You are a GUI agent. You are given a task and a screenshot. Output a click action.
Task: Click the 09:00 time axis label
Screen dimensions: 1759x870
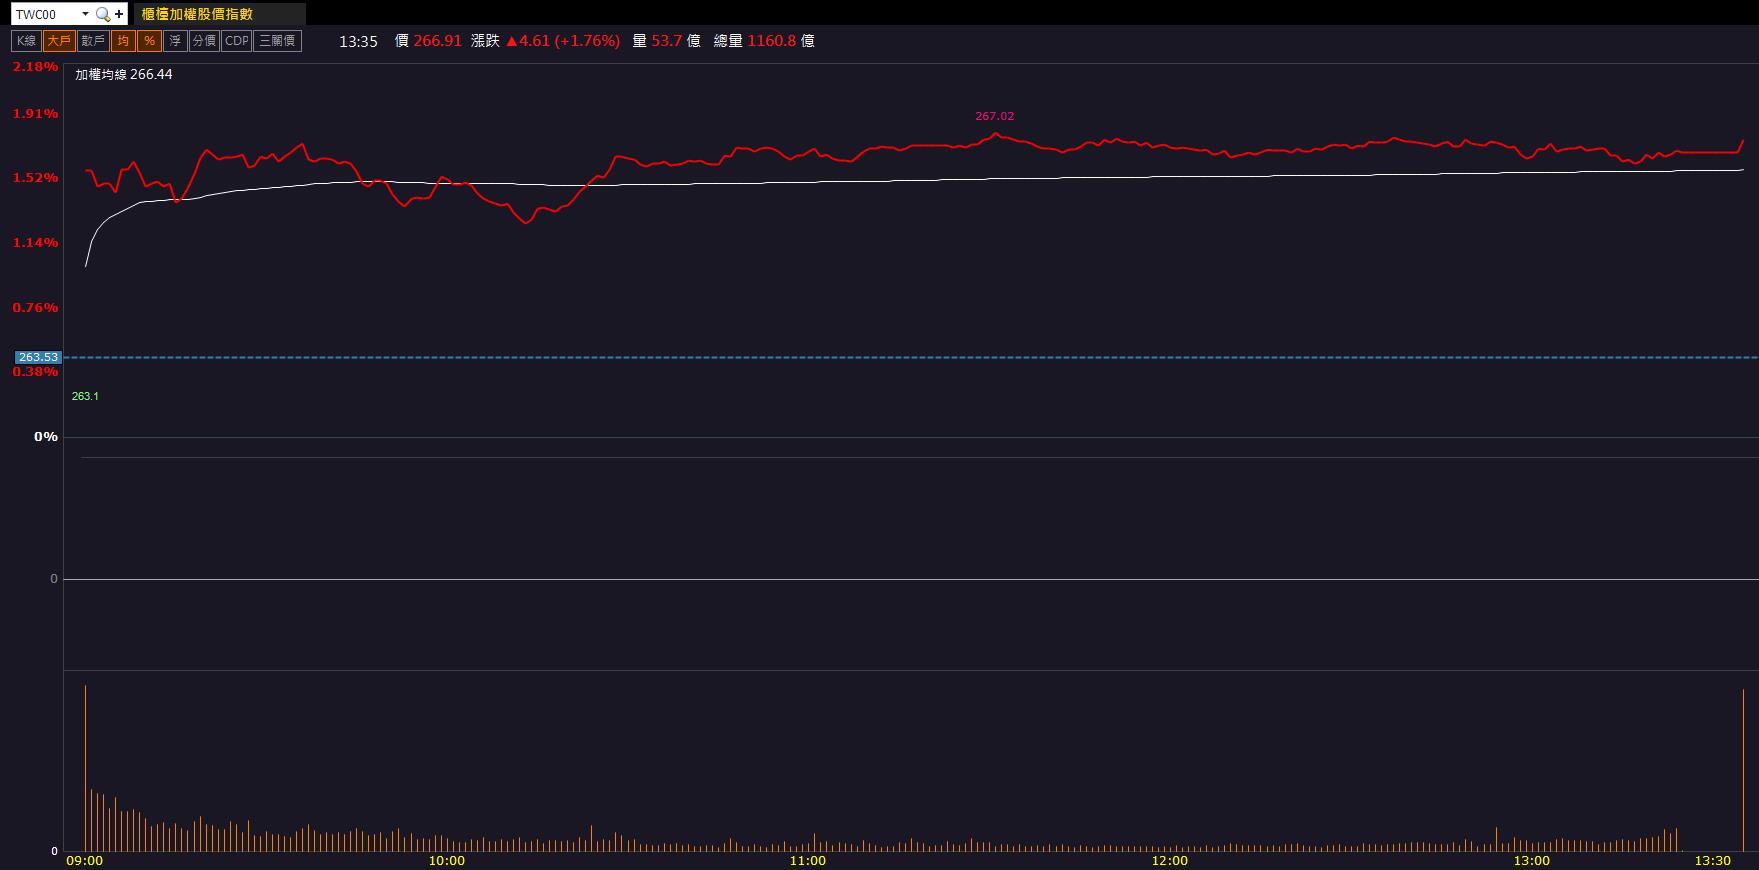(84, 861)
